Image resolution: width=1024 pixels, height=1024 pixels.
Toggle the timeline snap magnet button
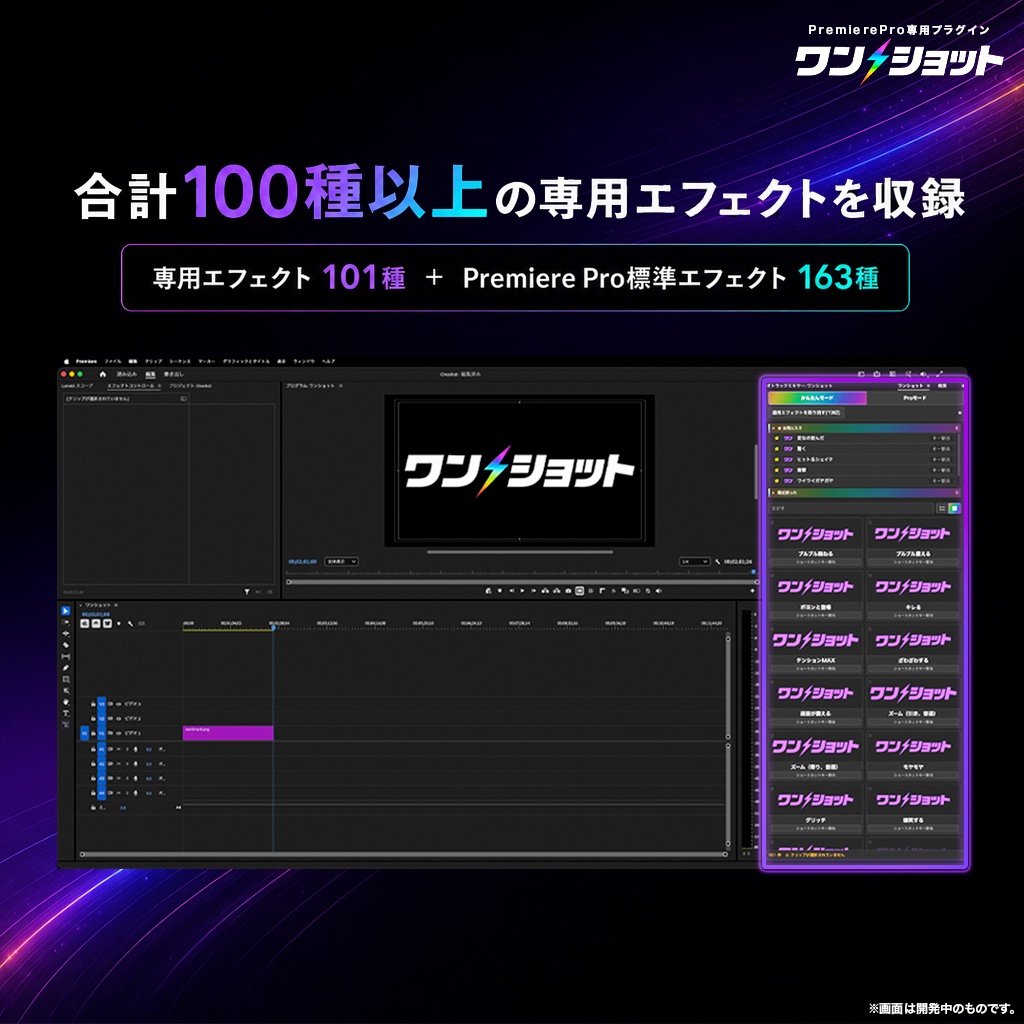tap(96, 624)
